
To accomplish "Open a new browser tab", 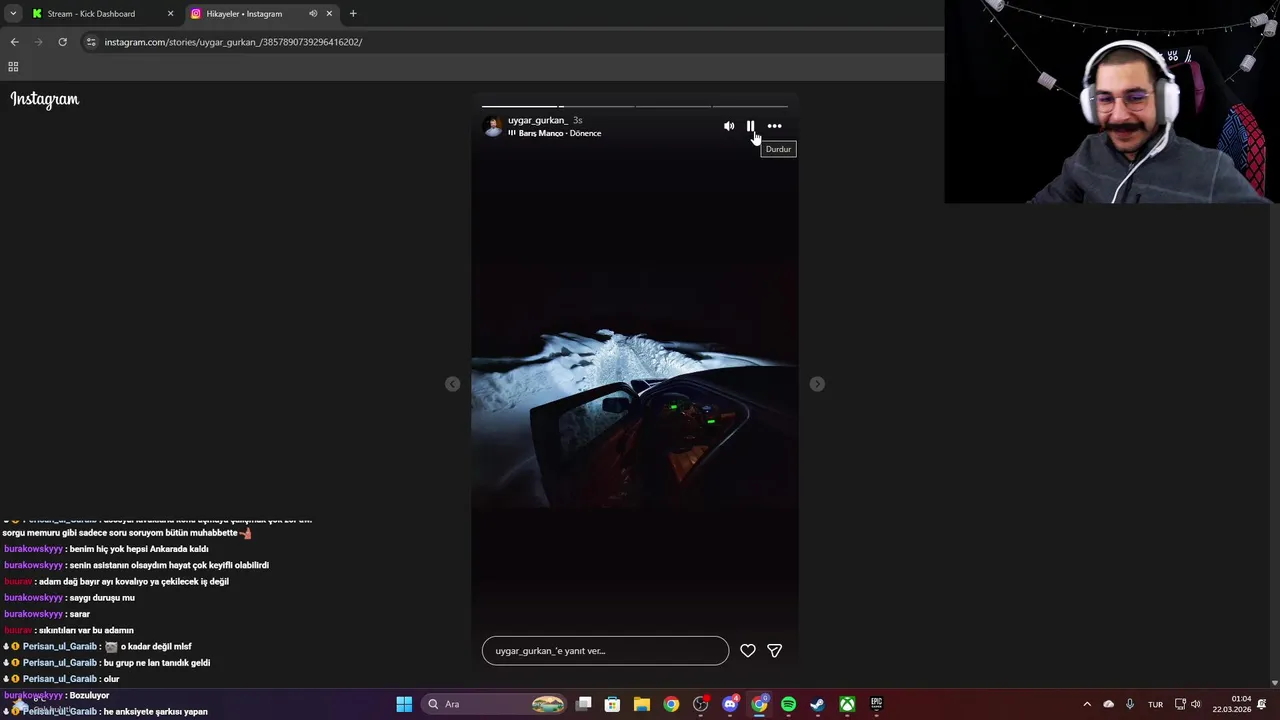I will click(x=353, y=14).
